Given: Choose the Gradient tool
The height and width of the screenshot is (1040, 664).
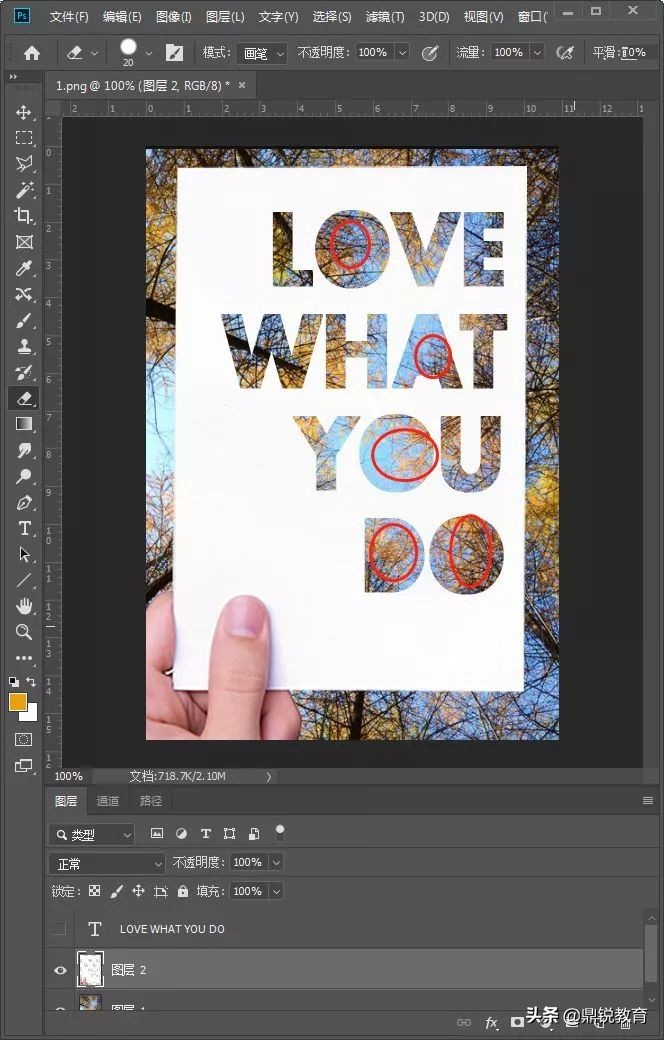Looking at the screenshot, I should click(24, 424).
